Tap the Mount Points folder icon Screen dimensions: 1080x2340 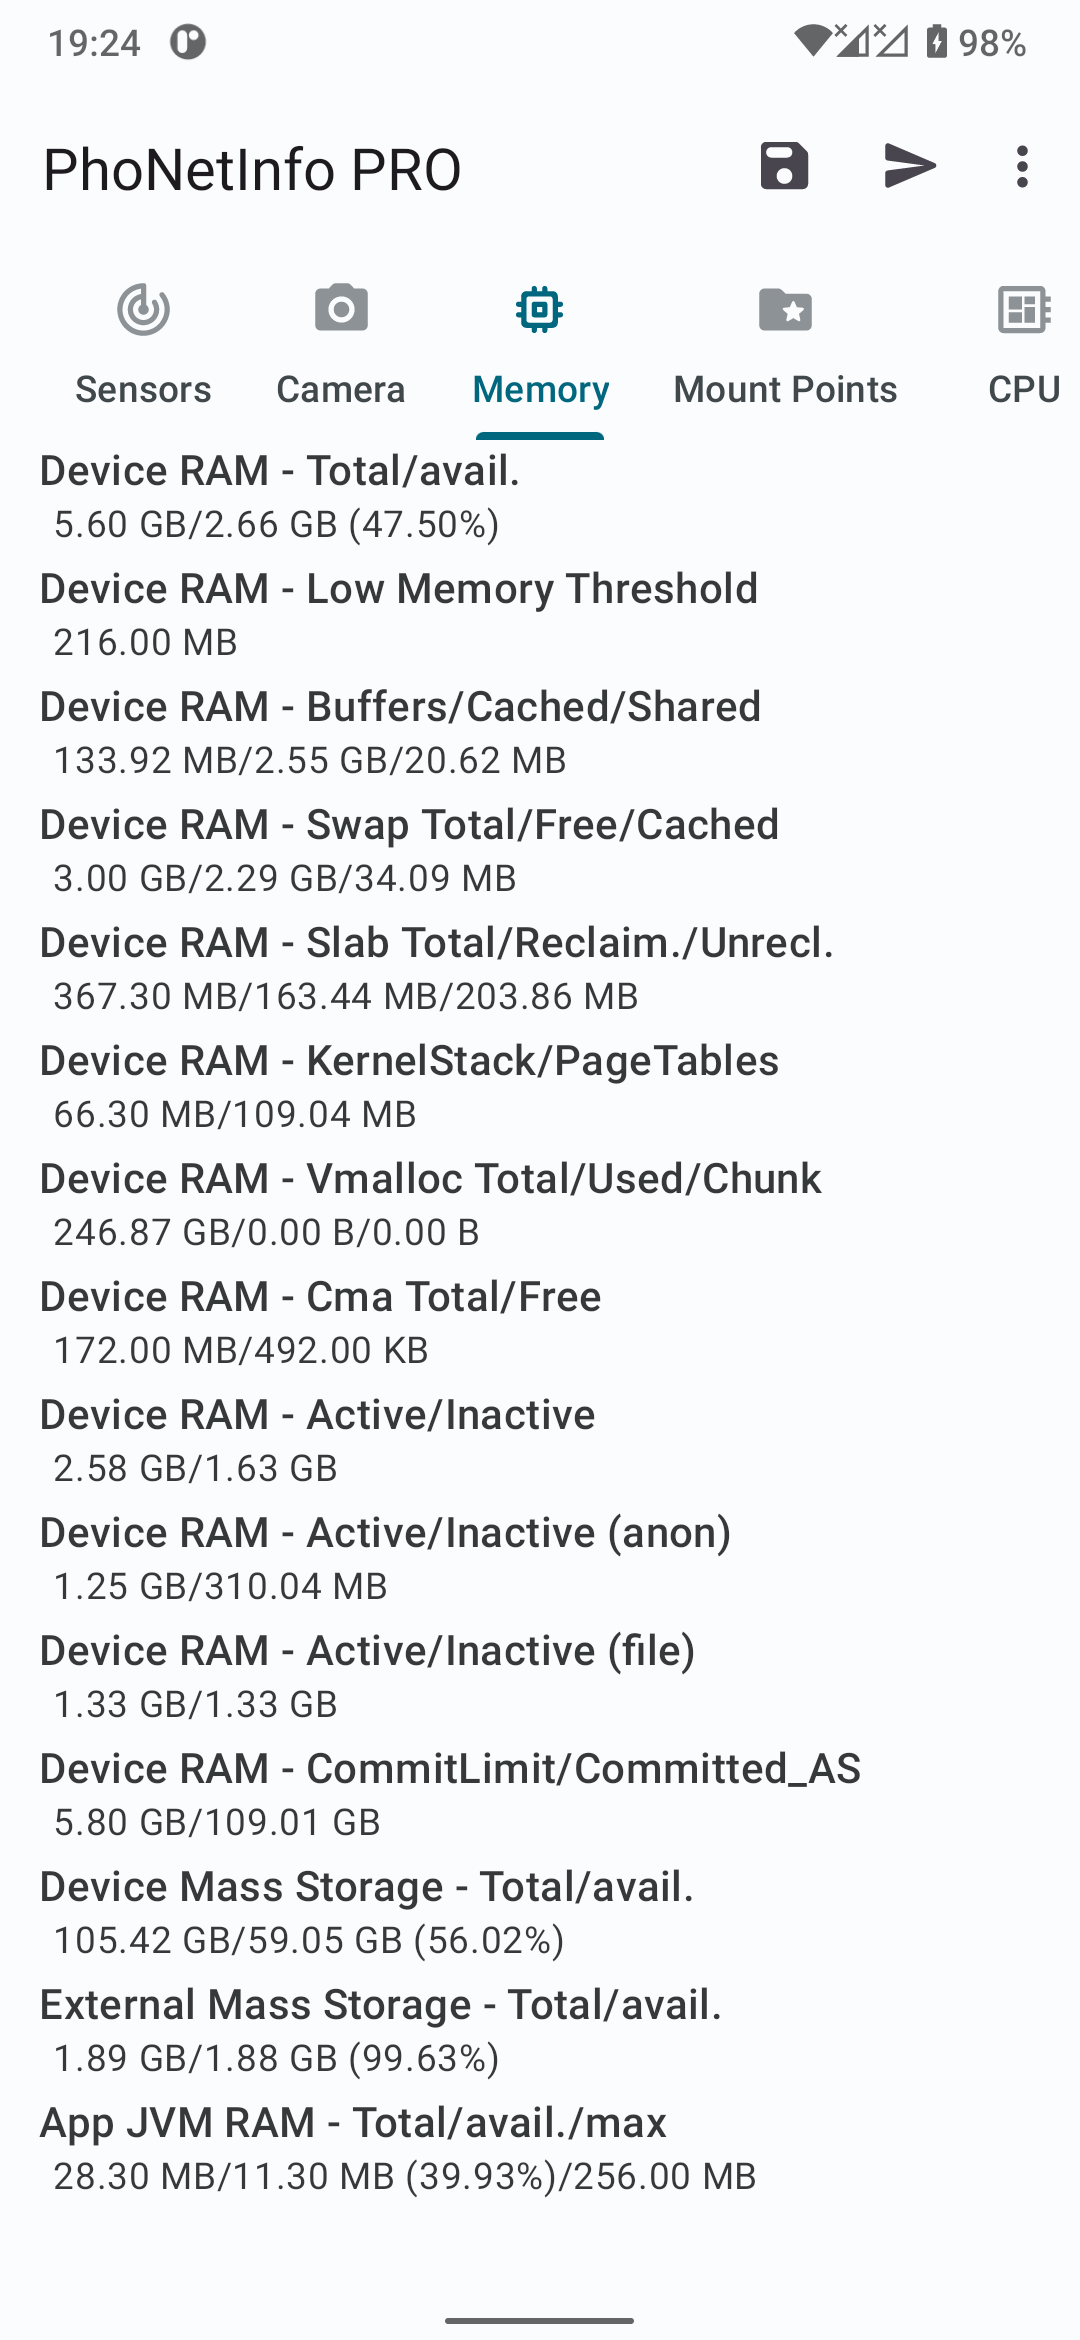(785, 309)
